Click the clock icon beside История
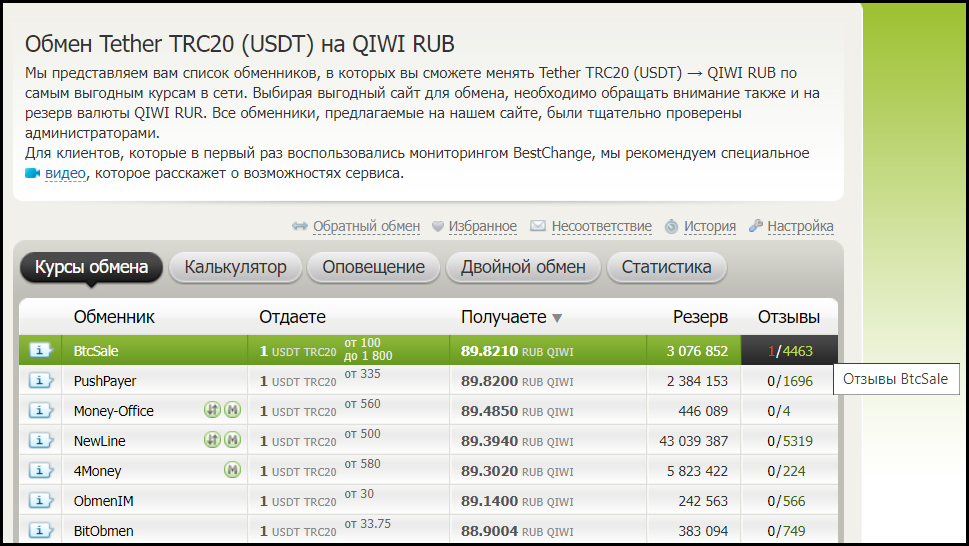Screen dimensions: 969x546 tap(672, 227)
